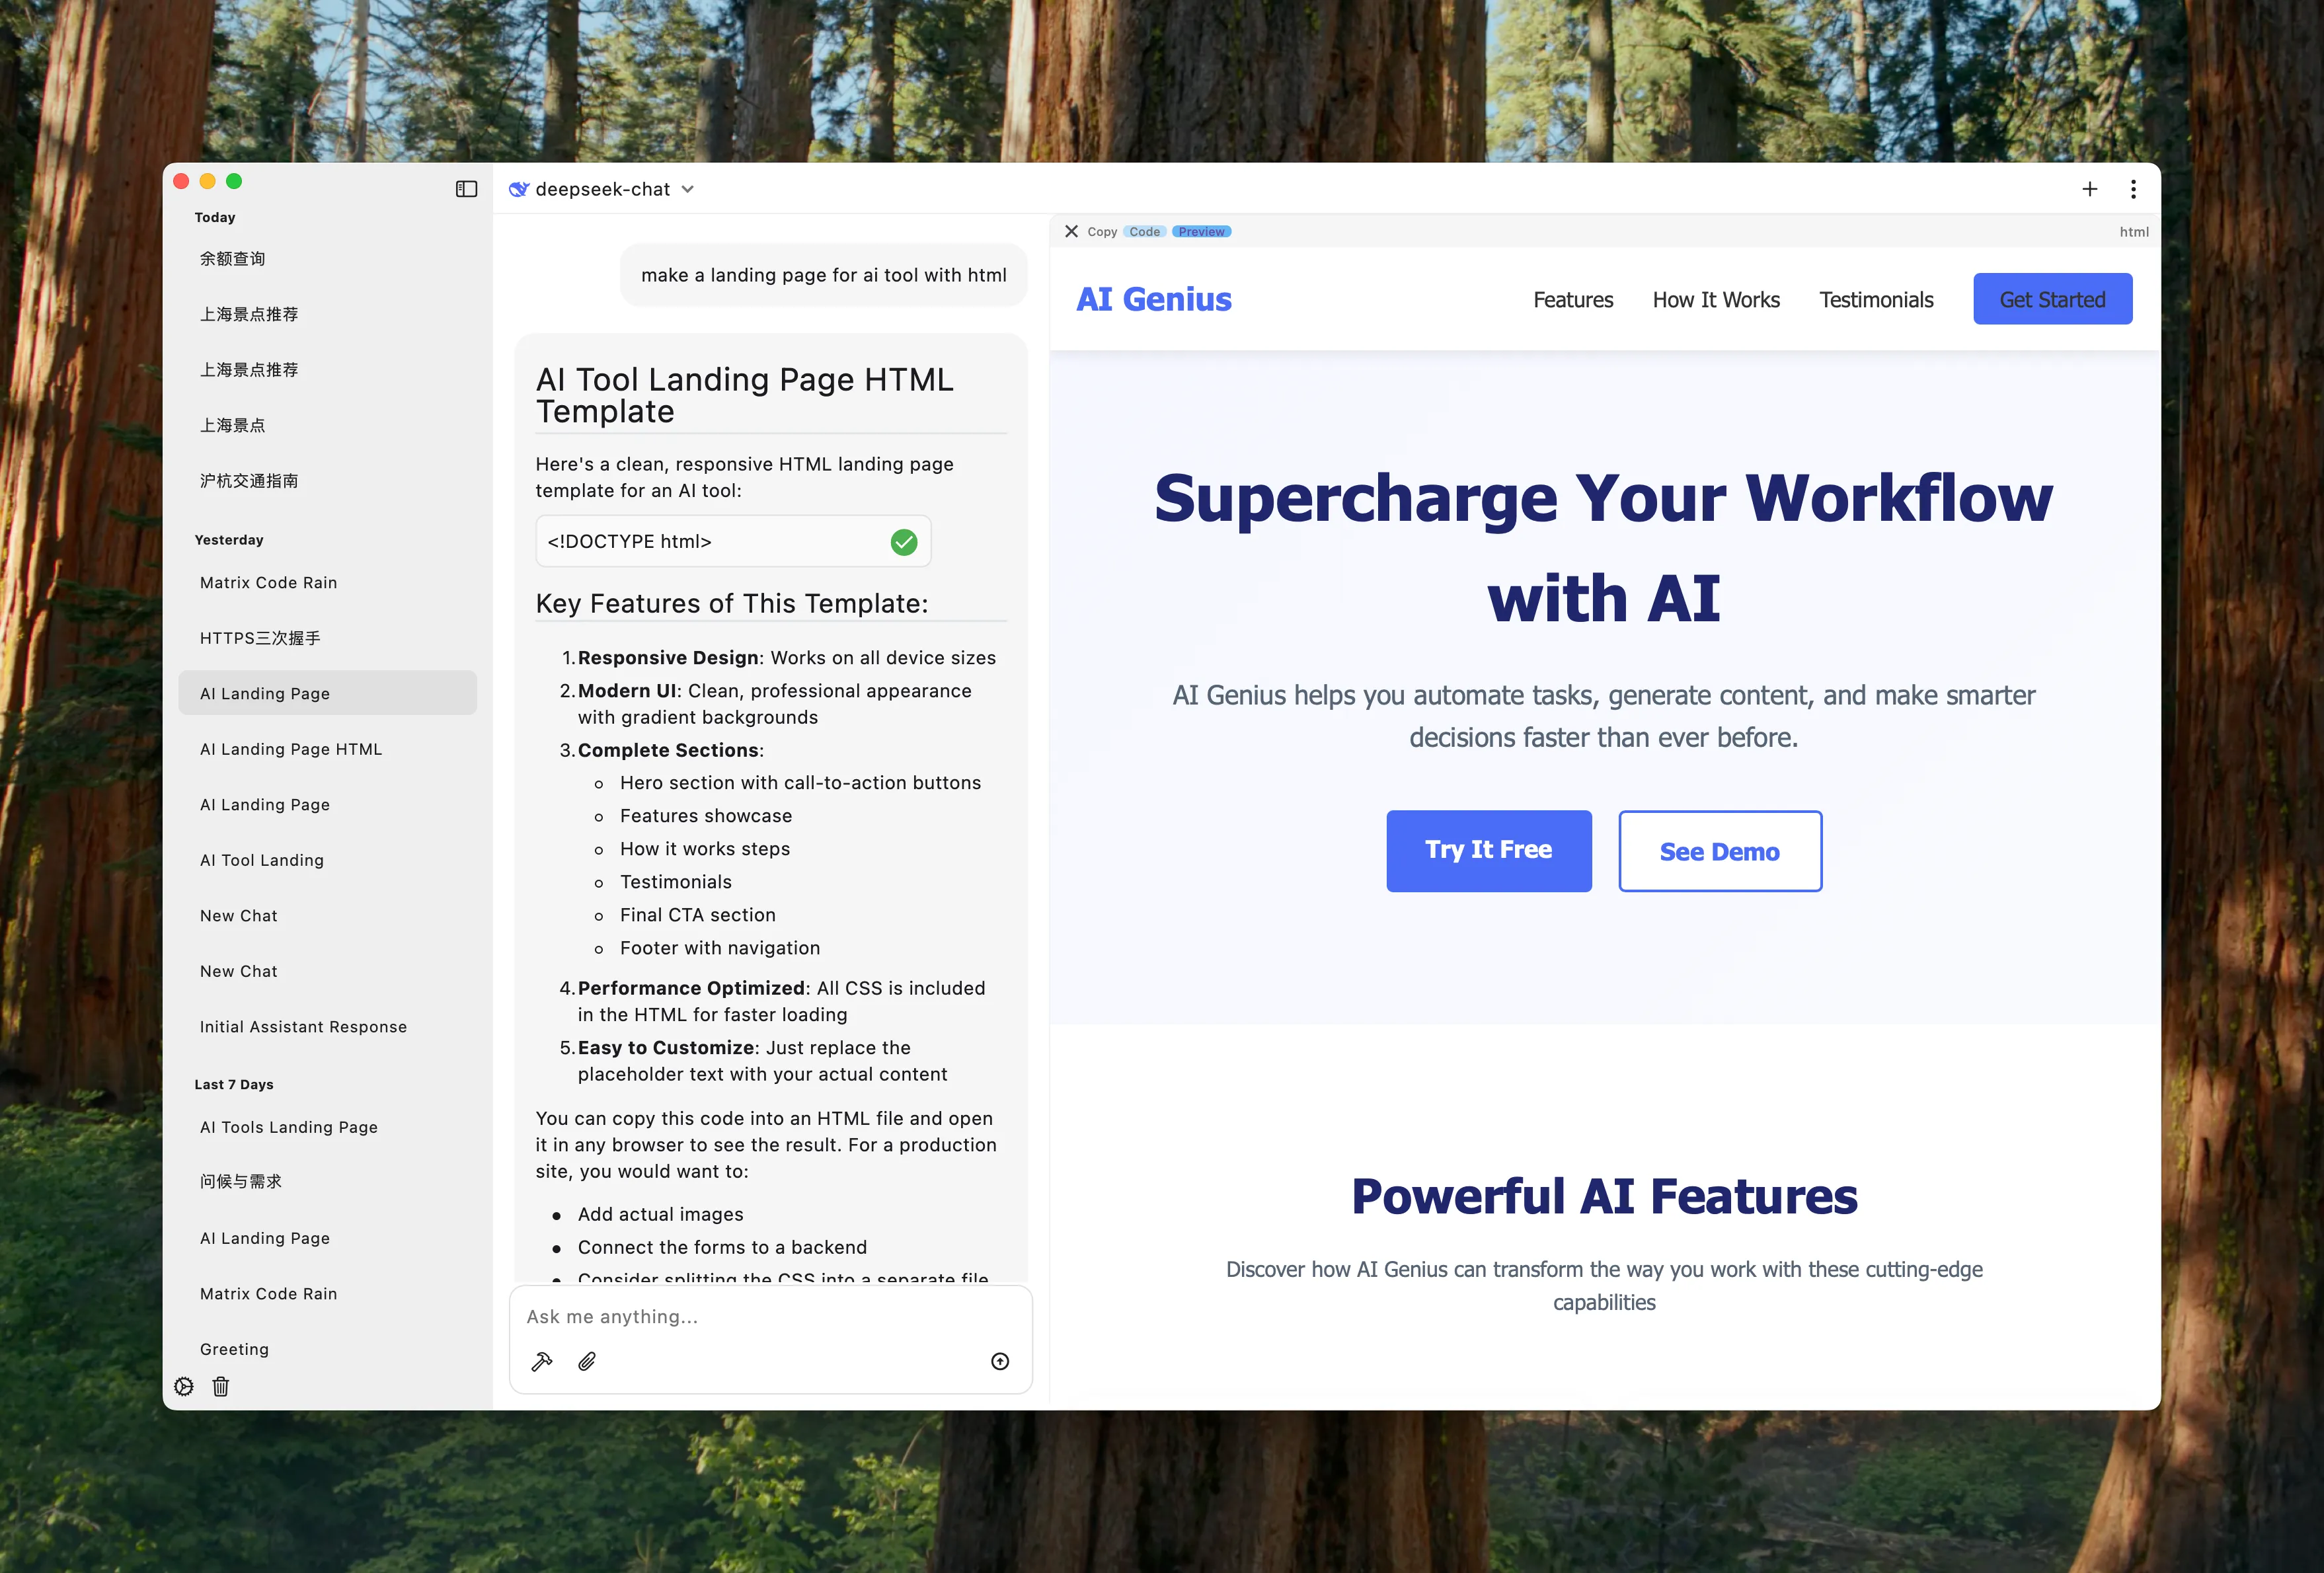The height and width of the screenshot is (1573, 2324).
Task: Select the AI Landing Page HTML conversation
Action: (x=291, y=749)
